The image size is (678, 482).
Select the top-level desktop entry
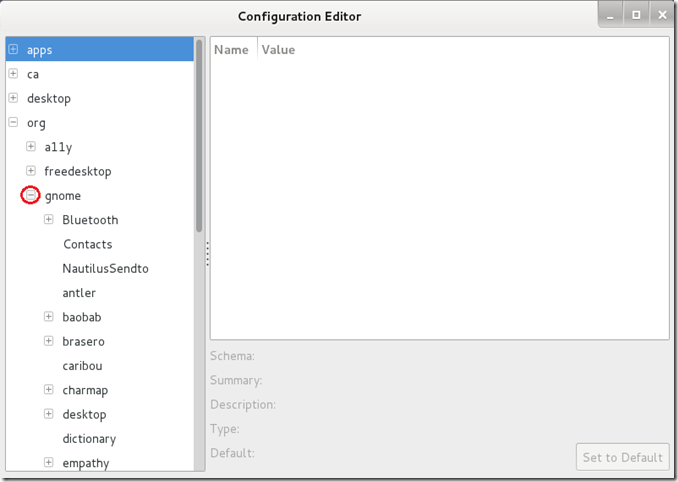click(x=49, y=99)
